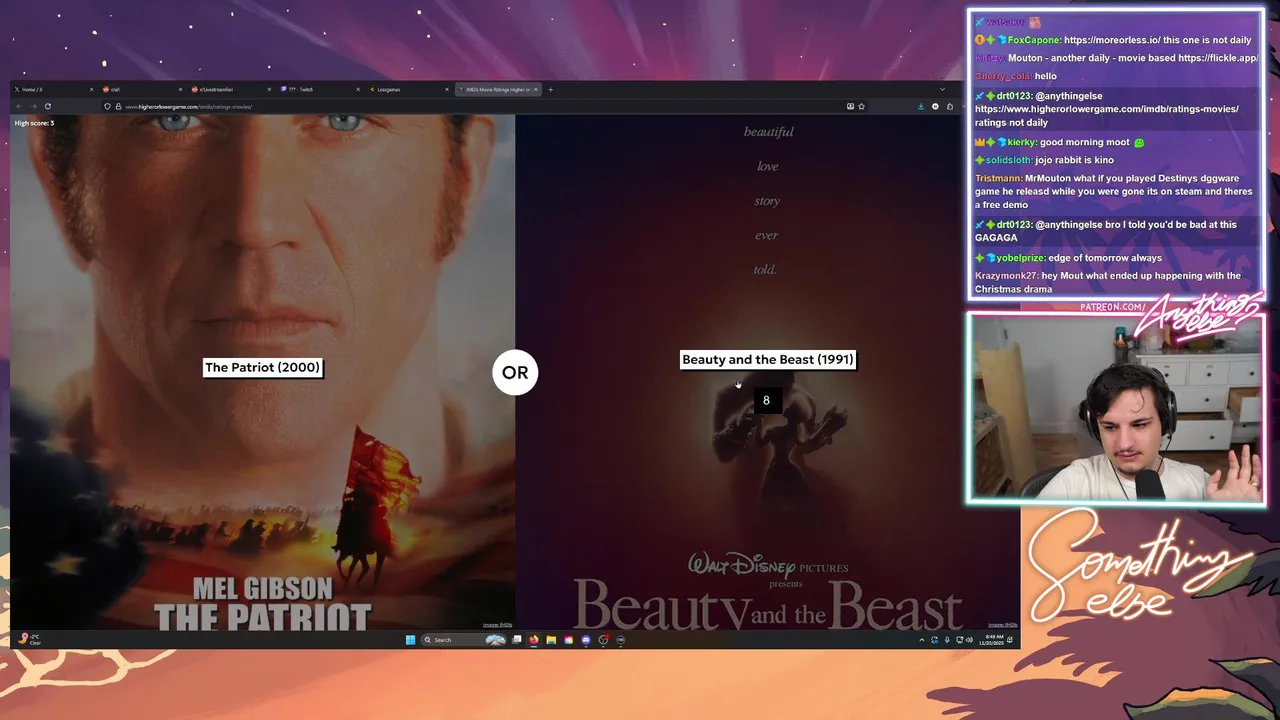This screenshot has height=720, width=1280.
Task: Open the network and volume quick settings
Action: click(964, 640)
